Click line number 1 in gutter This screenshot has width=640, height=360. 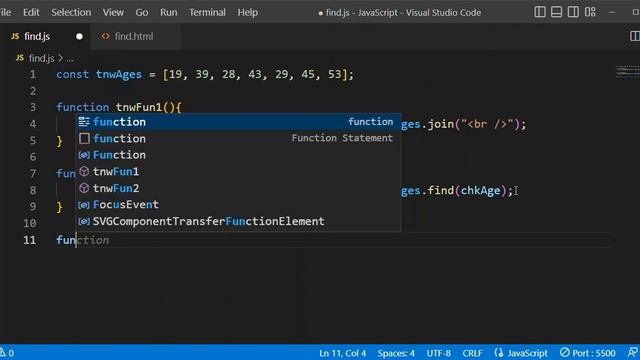[x=33, y=74]
